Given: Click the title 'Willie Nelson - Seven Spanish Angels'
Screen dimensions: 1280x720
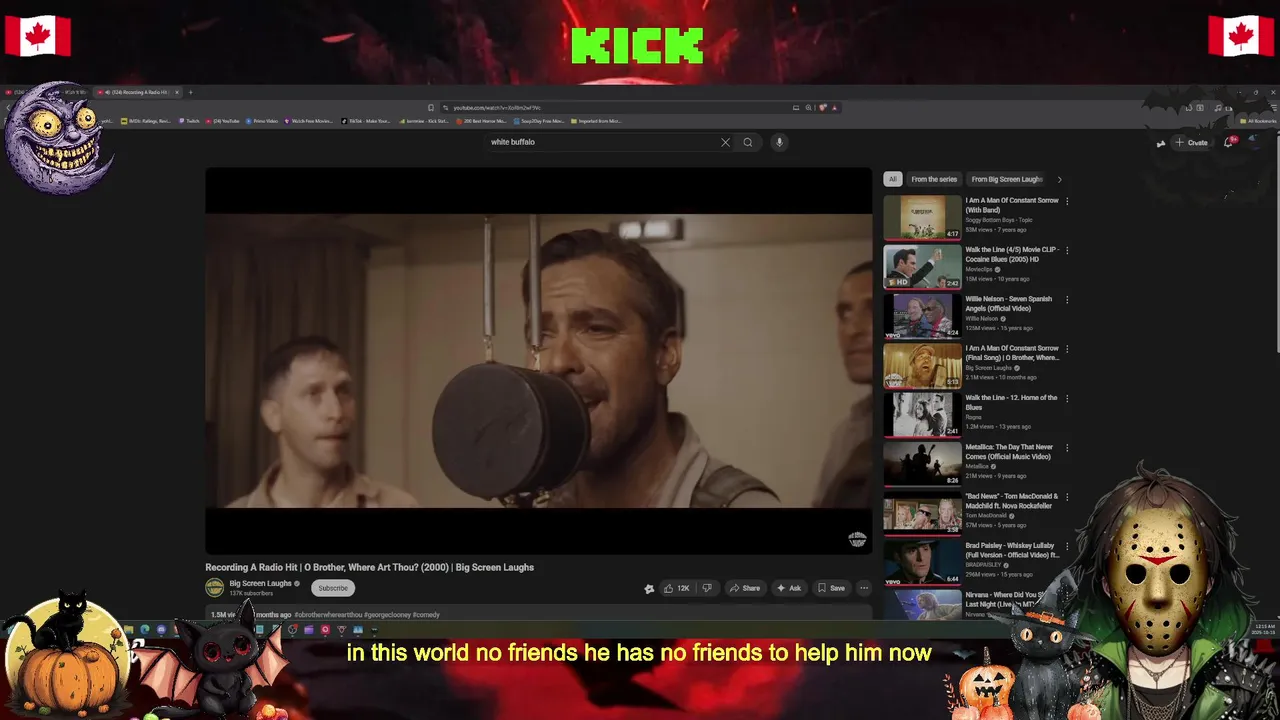Looking at the screenshot, I should (1008, 304).
